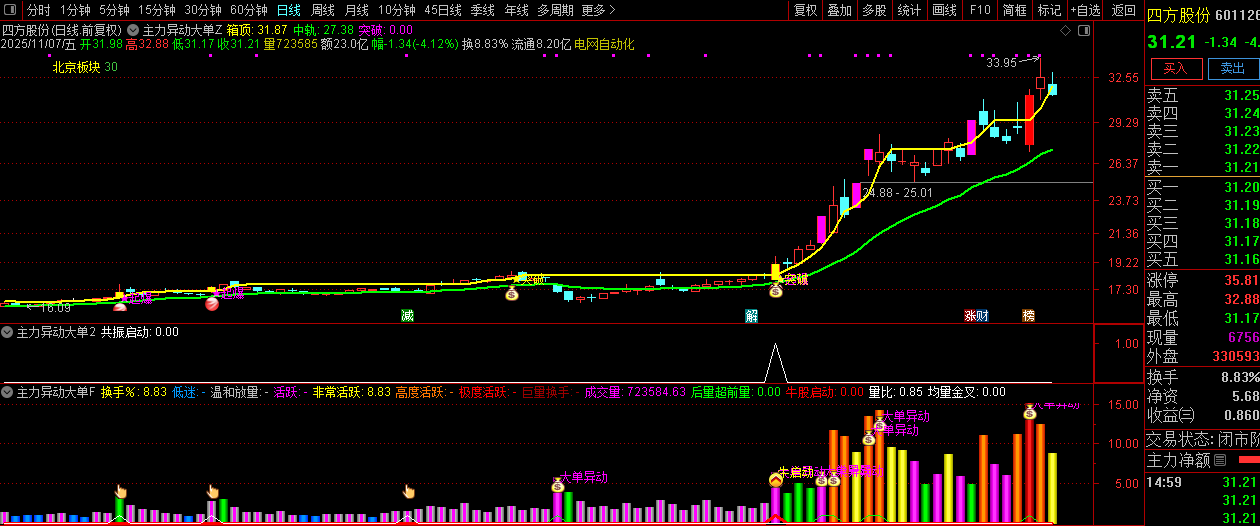The height and width of the screenshot is (526, 1260).
Task: Click 换手 turnover 8.83% row
Action: [x=1202, y=377]
